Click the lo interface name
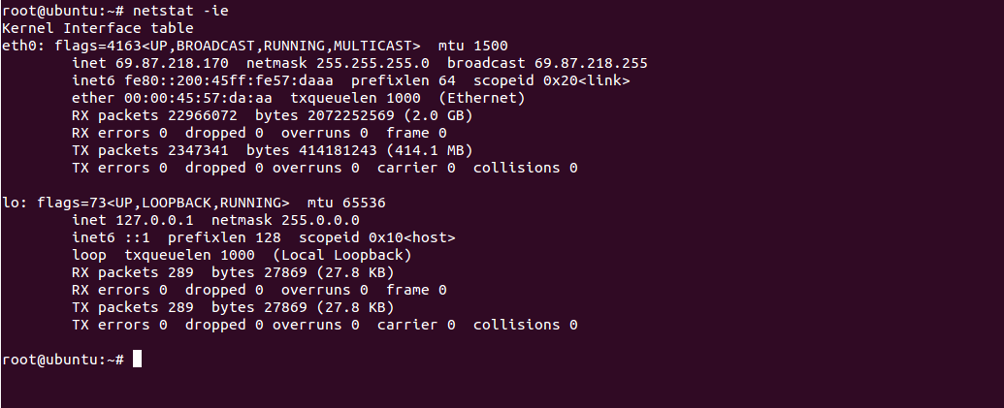 pos(11,203)
